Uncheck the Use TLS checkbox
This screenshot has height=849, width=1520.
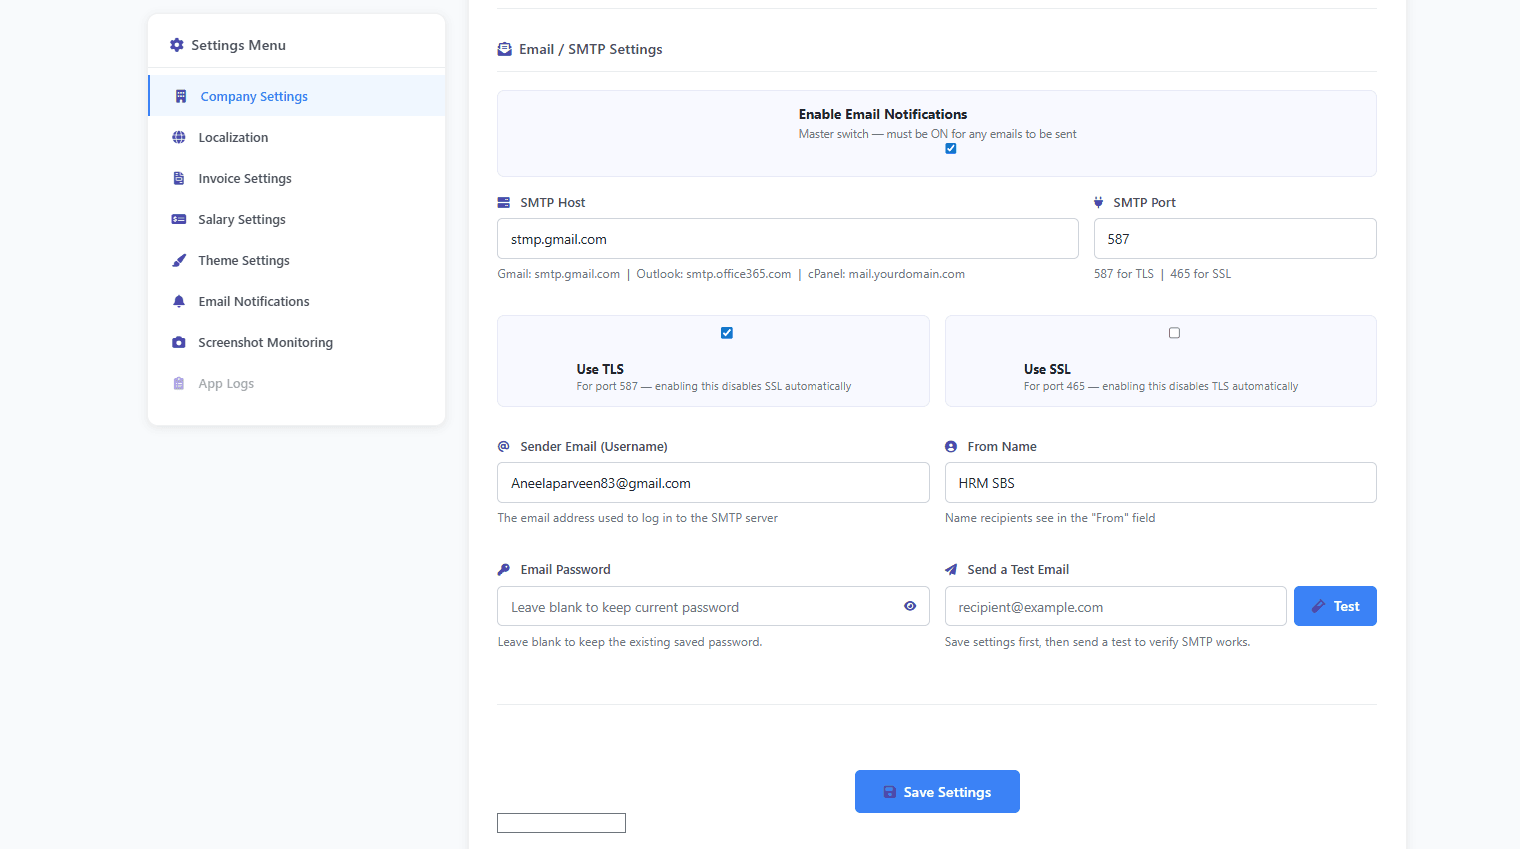pos(727,333)
